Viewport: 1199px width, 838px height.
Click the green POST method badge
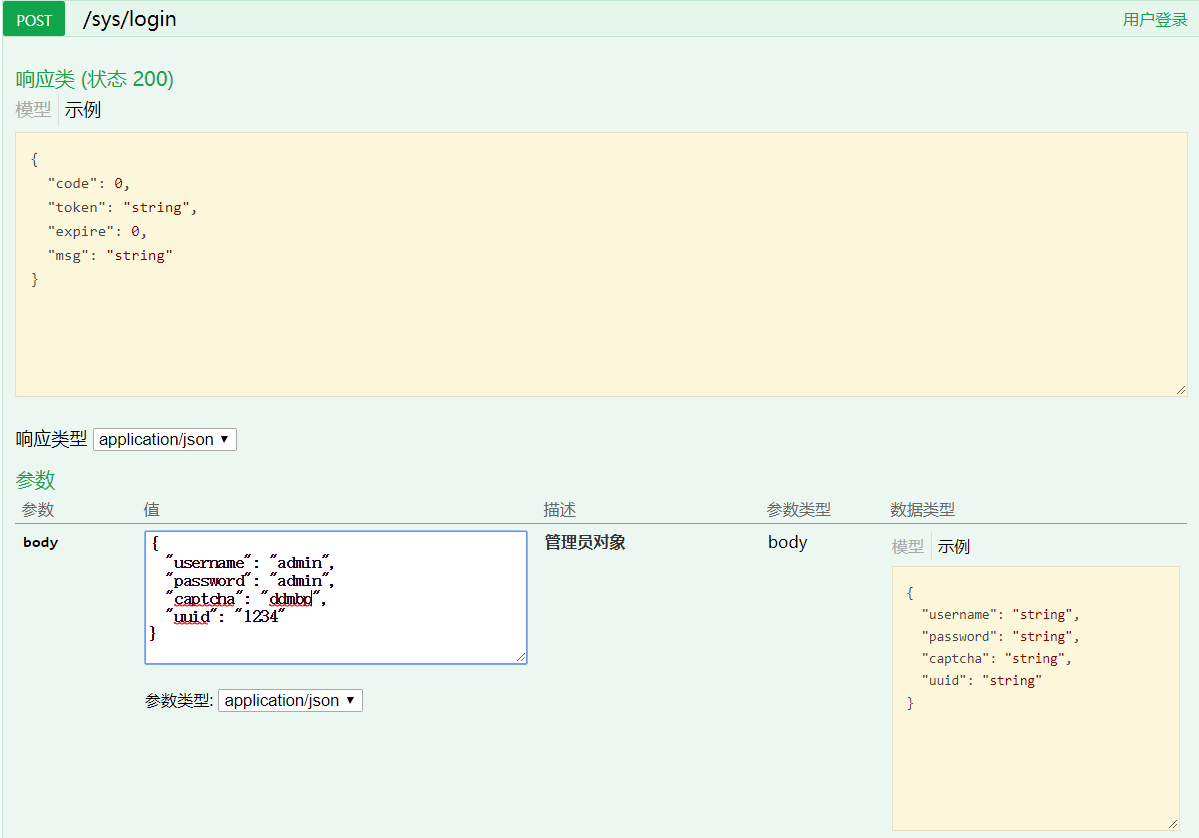[x=34, y=20]
